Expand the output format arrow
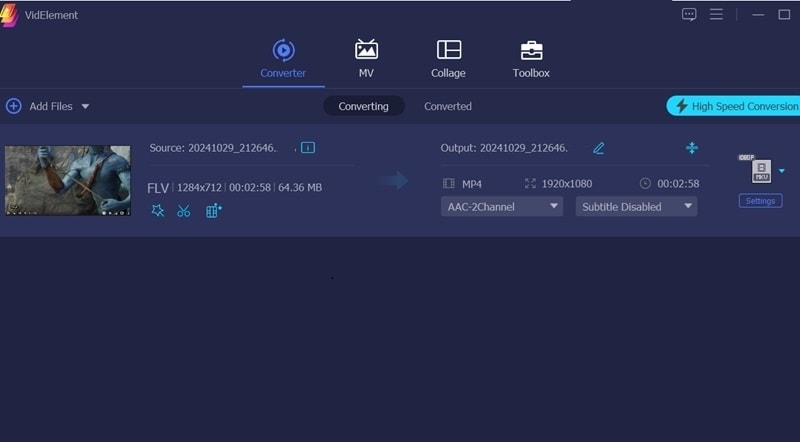The width and height of the screenshot is (800, 442). tap(782, 171)
